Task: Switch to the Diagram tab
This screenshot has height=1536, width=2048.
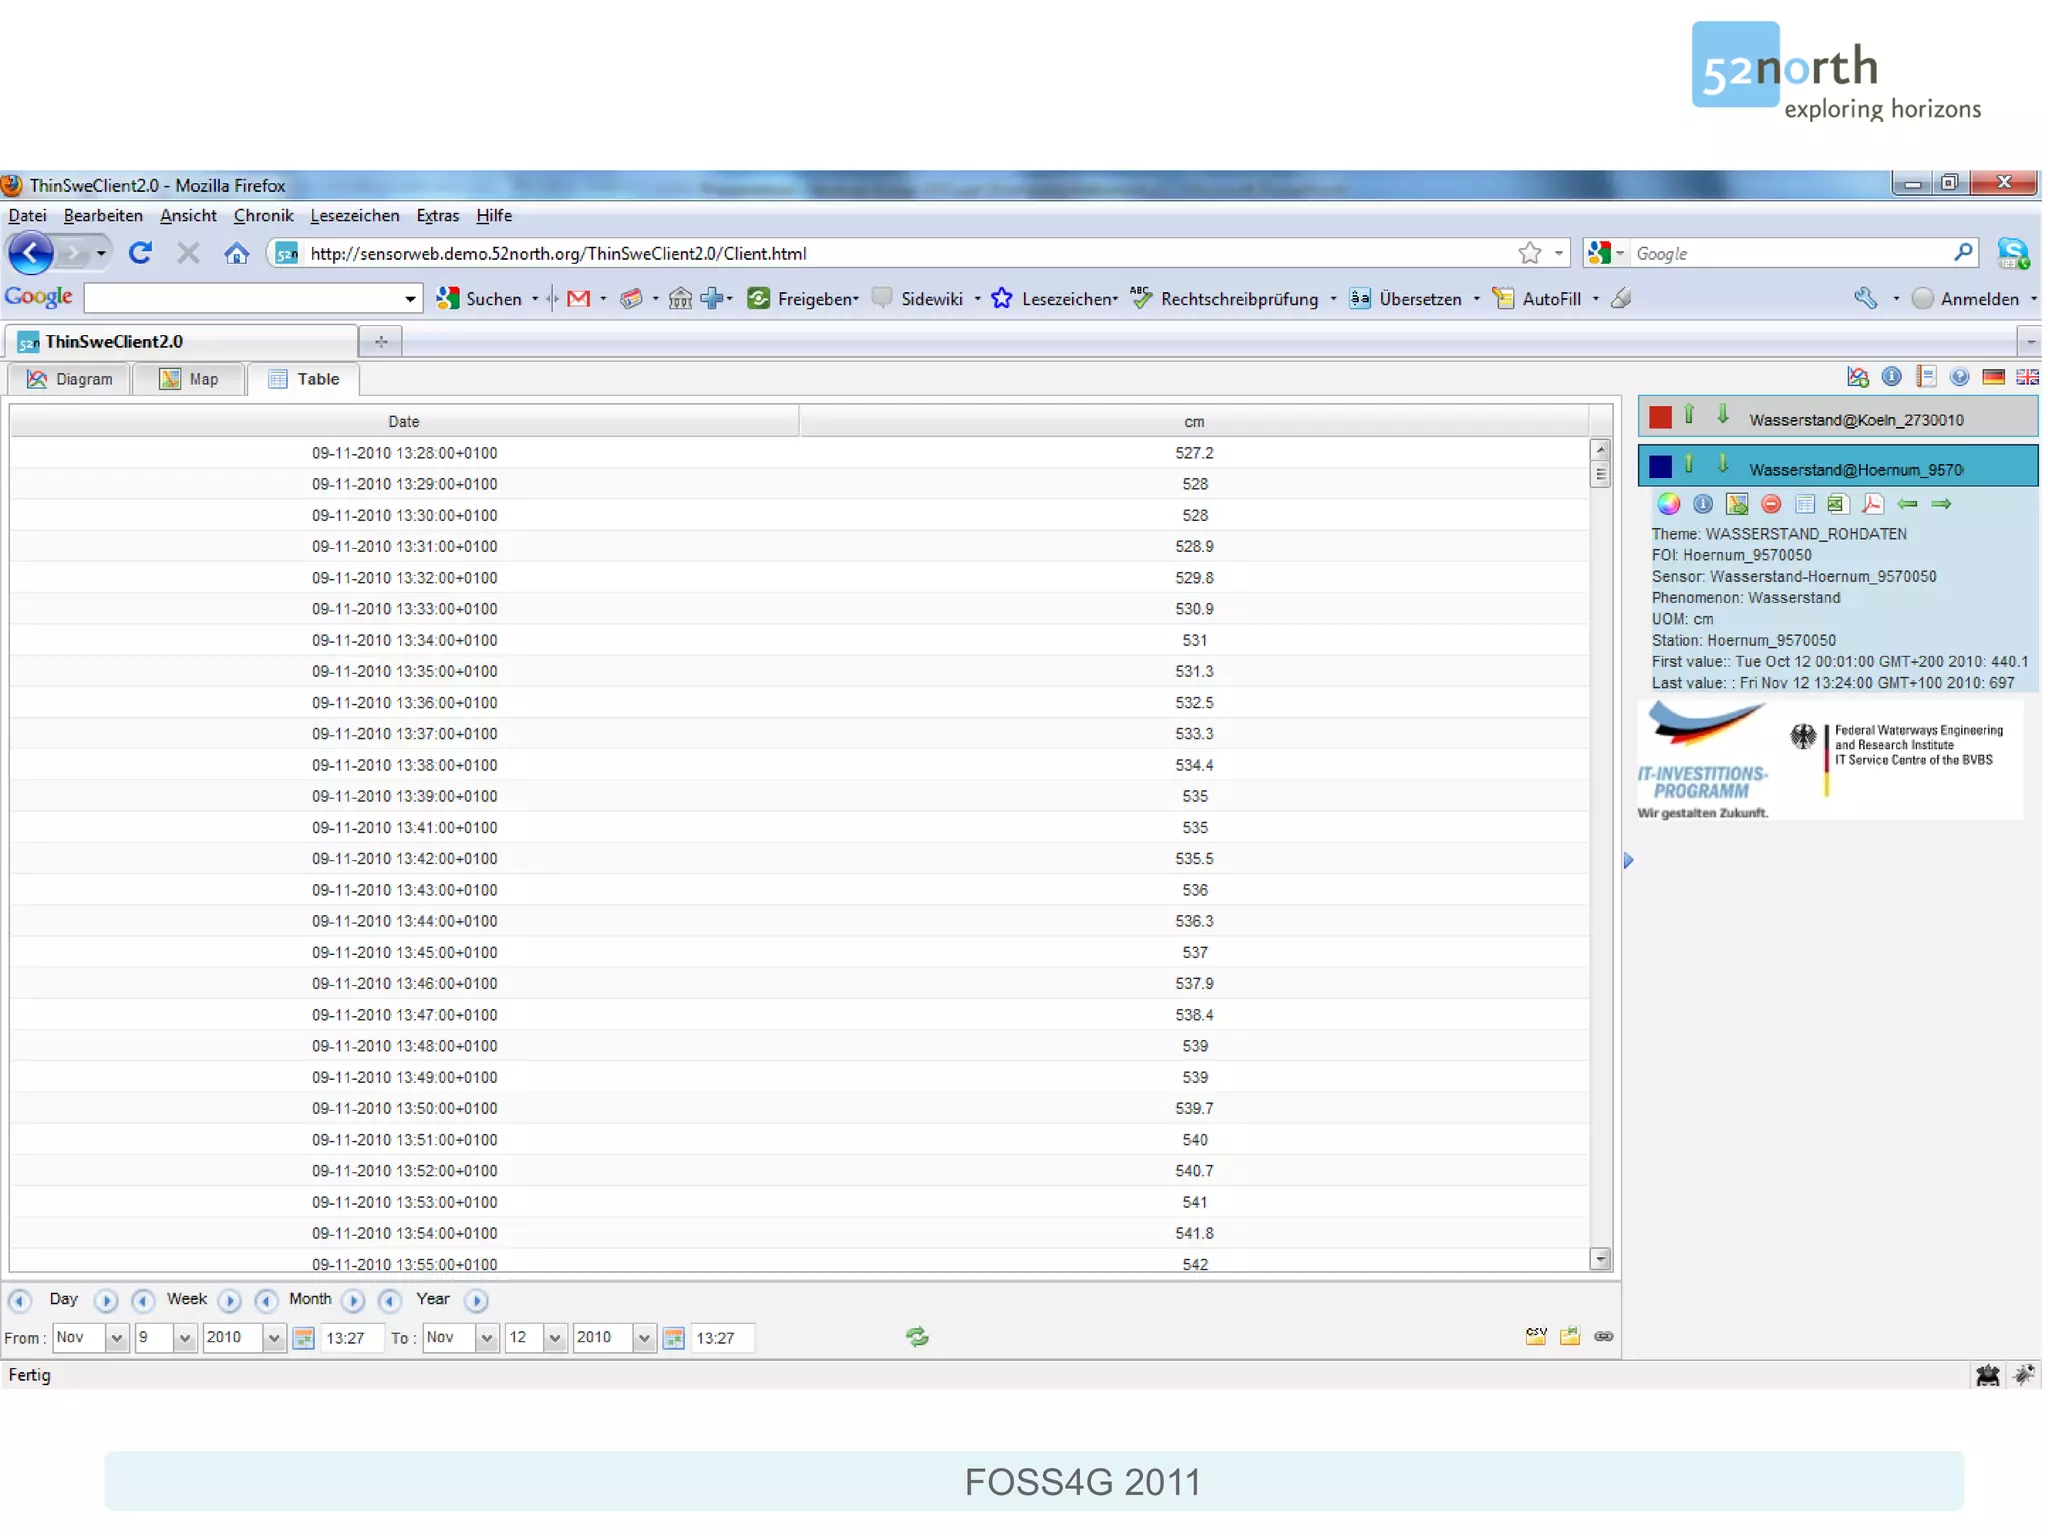Action: click(x=70, y=379)
